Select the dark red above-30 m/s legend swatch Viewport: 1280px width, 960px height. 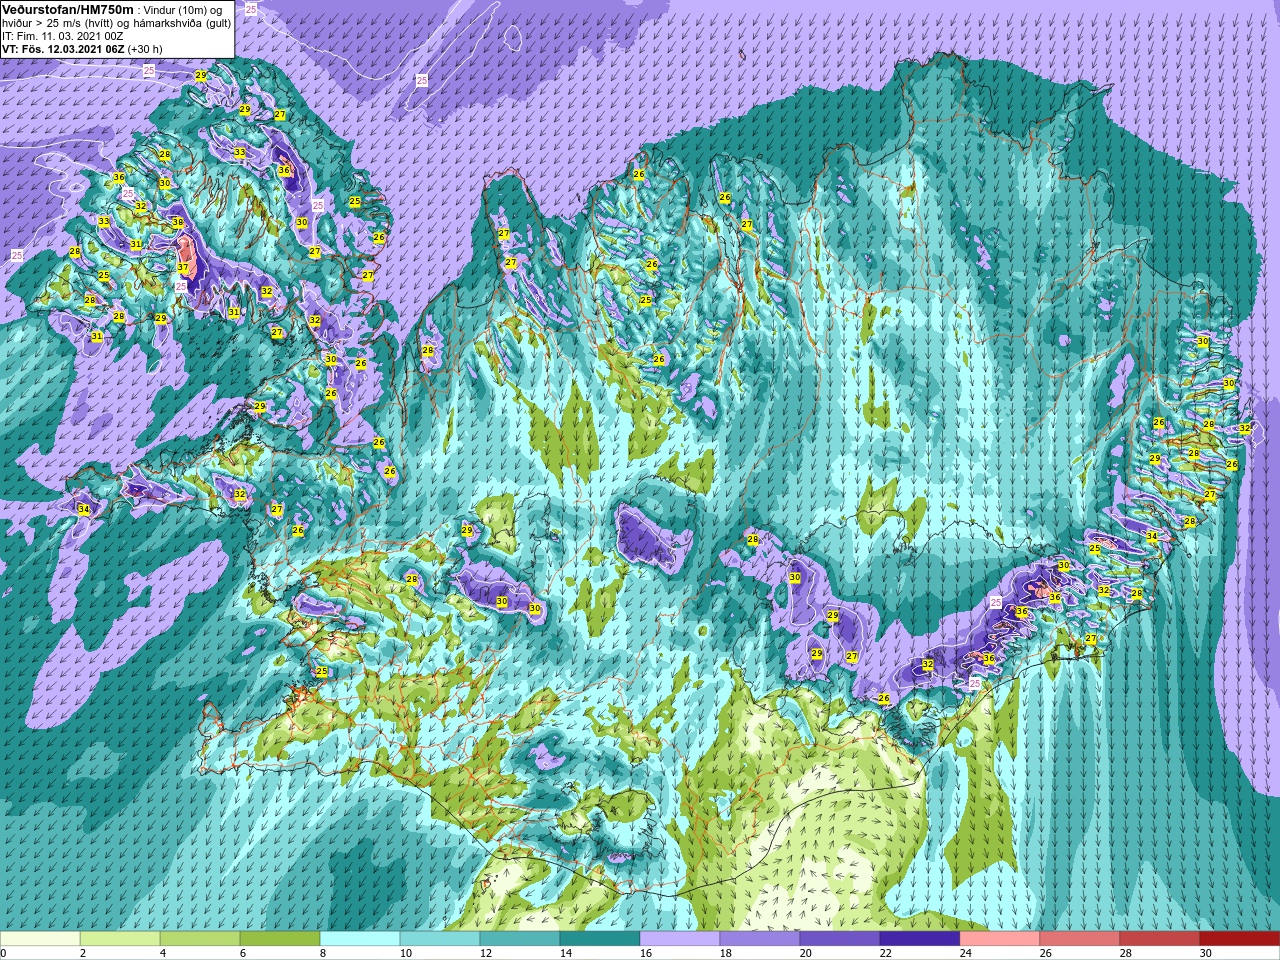tap(1240, 939)
